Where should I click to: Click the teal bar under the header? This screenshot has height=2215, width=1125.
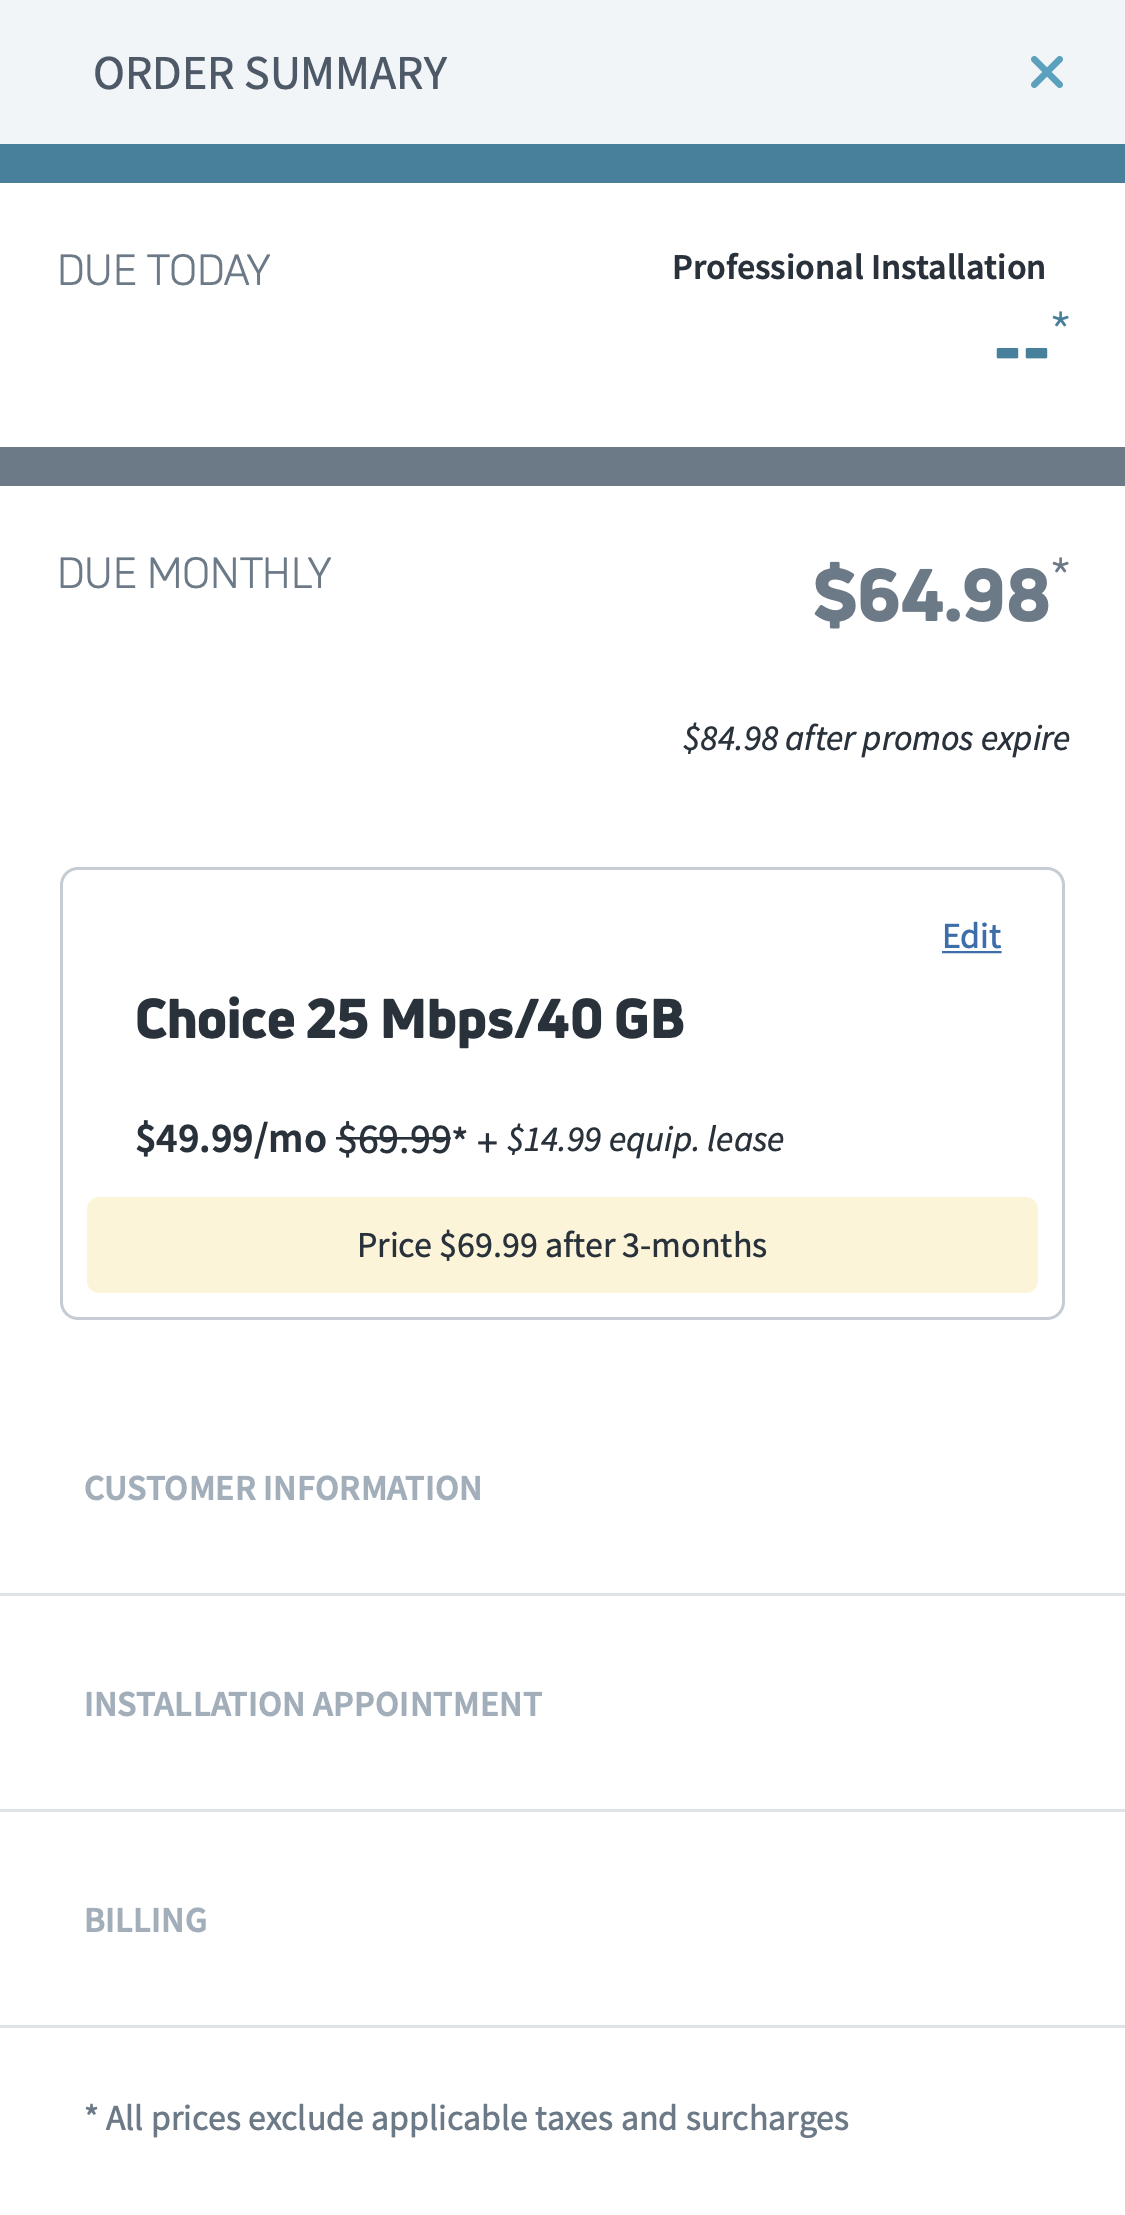click(x=562, y=163)
